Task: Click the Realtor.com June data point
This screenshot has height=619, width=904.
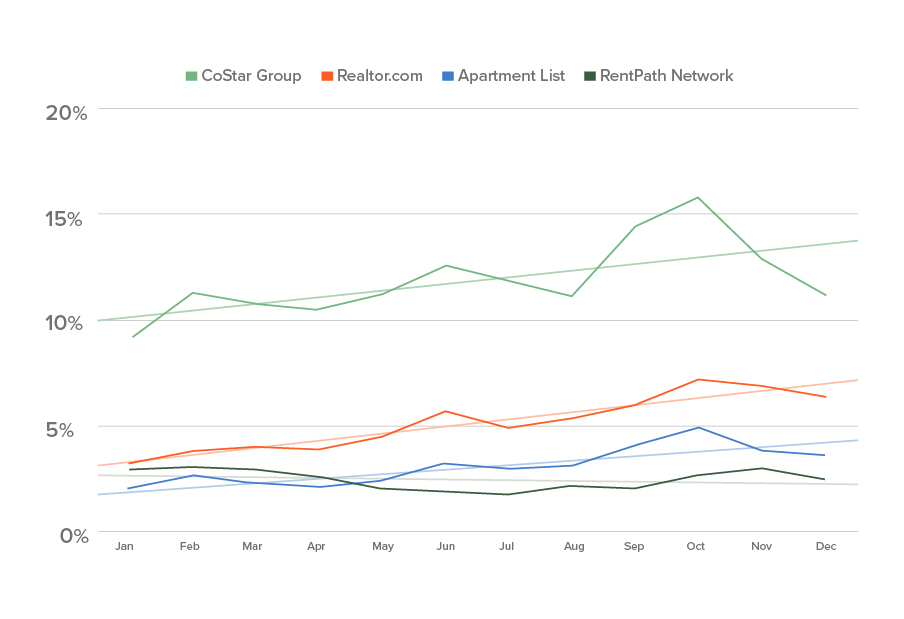Action: pos(445,411)
